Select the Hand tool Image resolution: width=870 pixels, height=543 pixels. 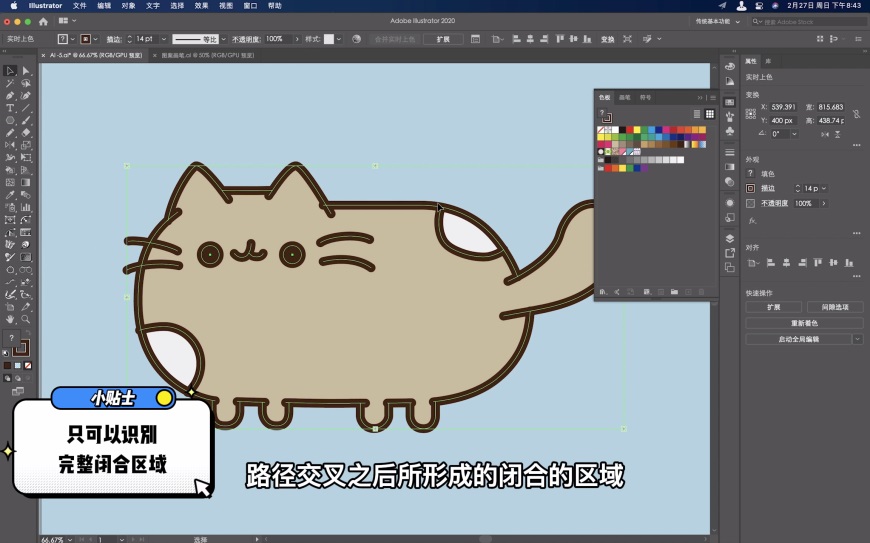10,319
